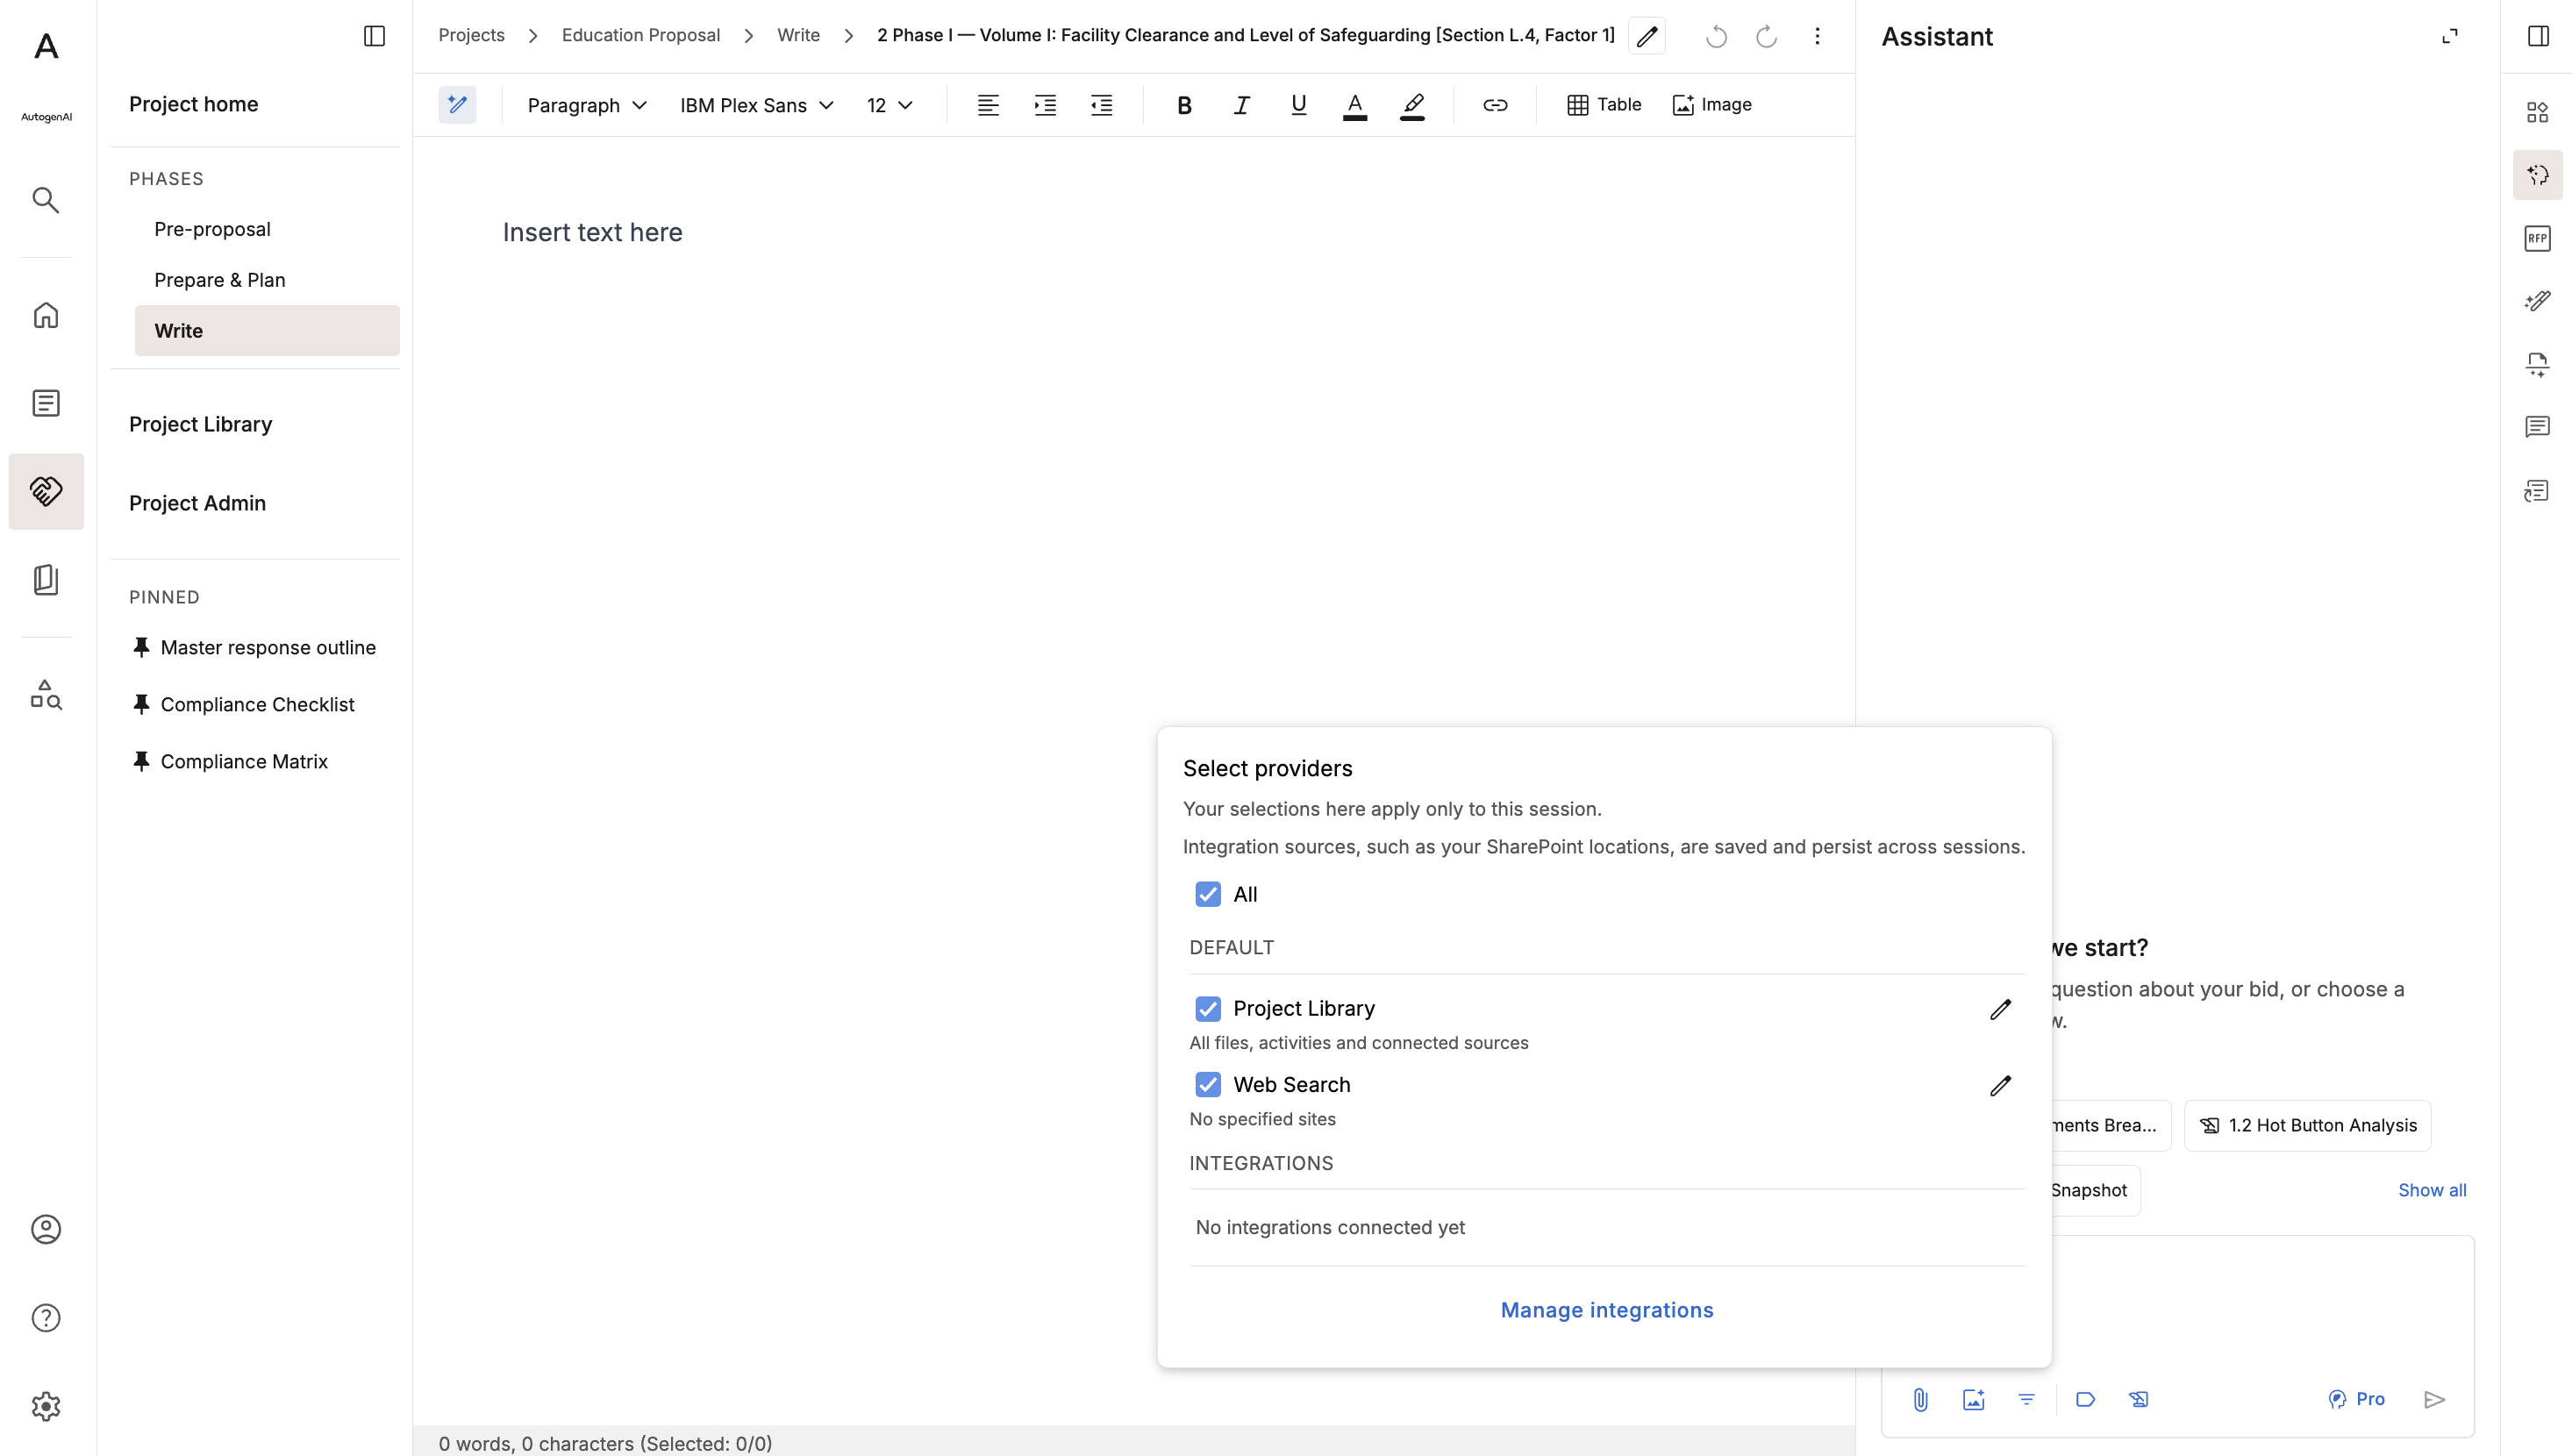Open search from left sidebar
This screenshot has height=1456, width=2572.
46,200
